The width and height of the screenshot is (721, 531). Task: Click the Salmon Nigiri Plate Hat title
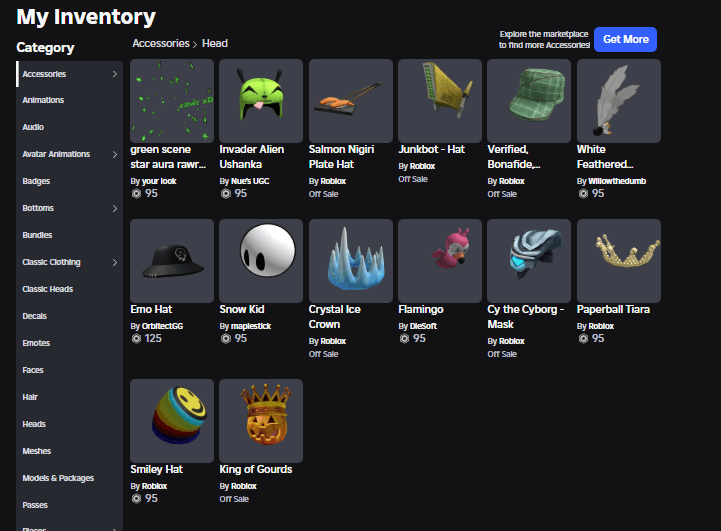coord(341,157)
